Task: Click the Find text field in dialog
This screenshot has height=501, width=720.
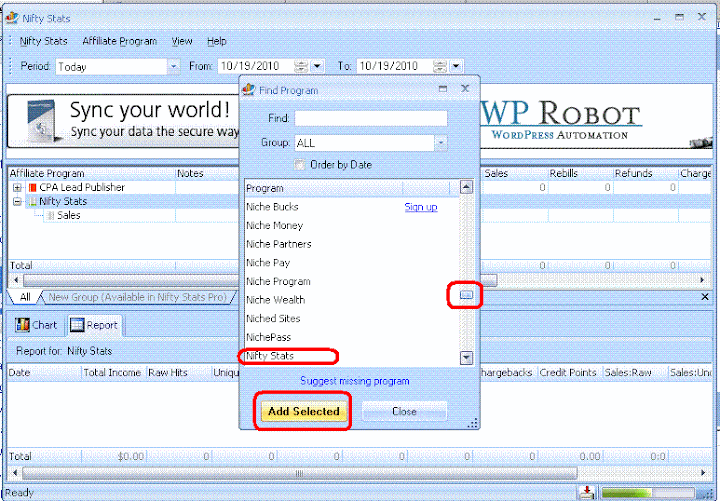Action: 371,118
